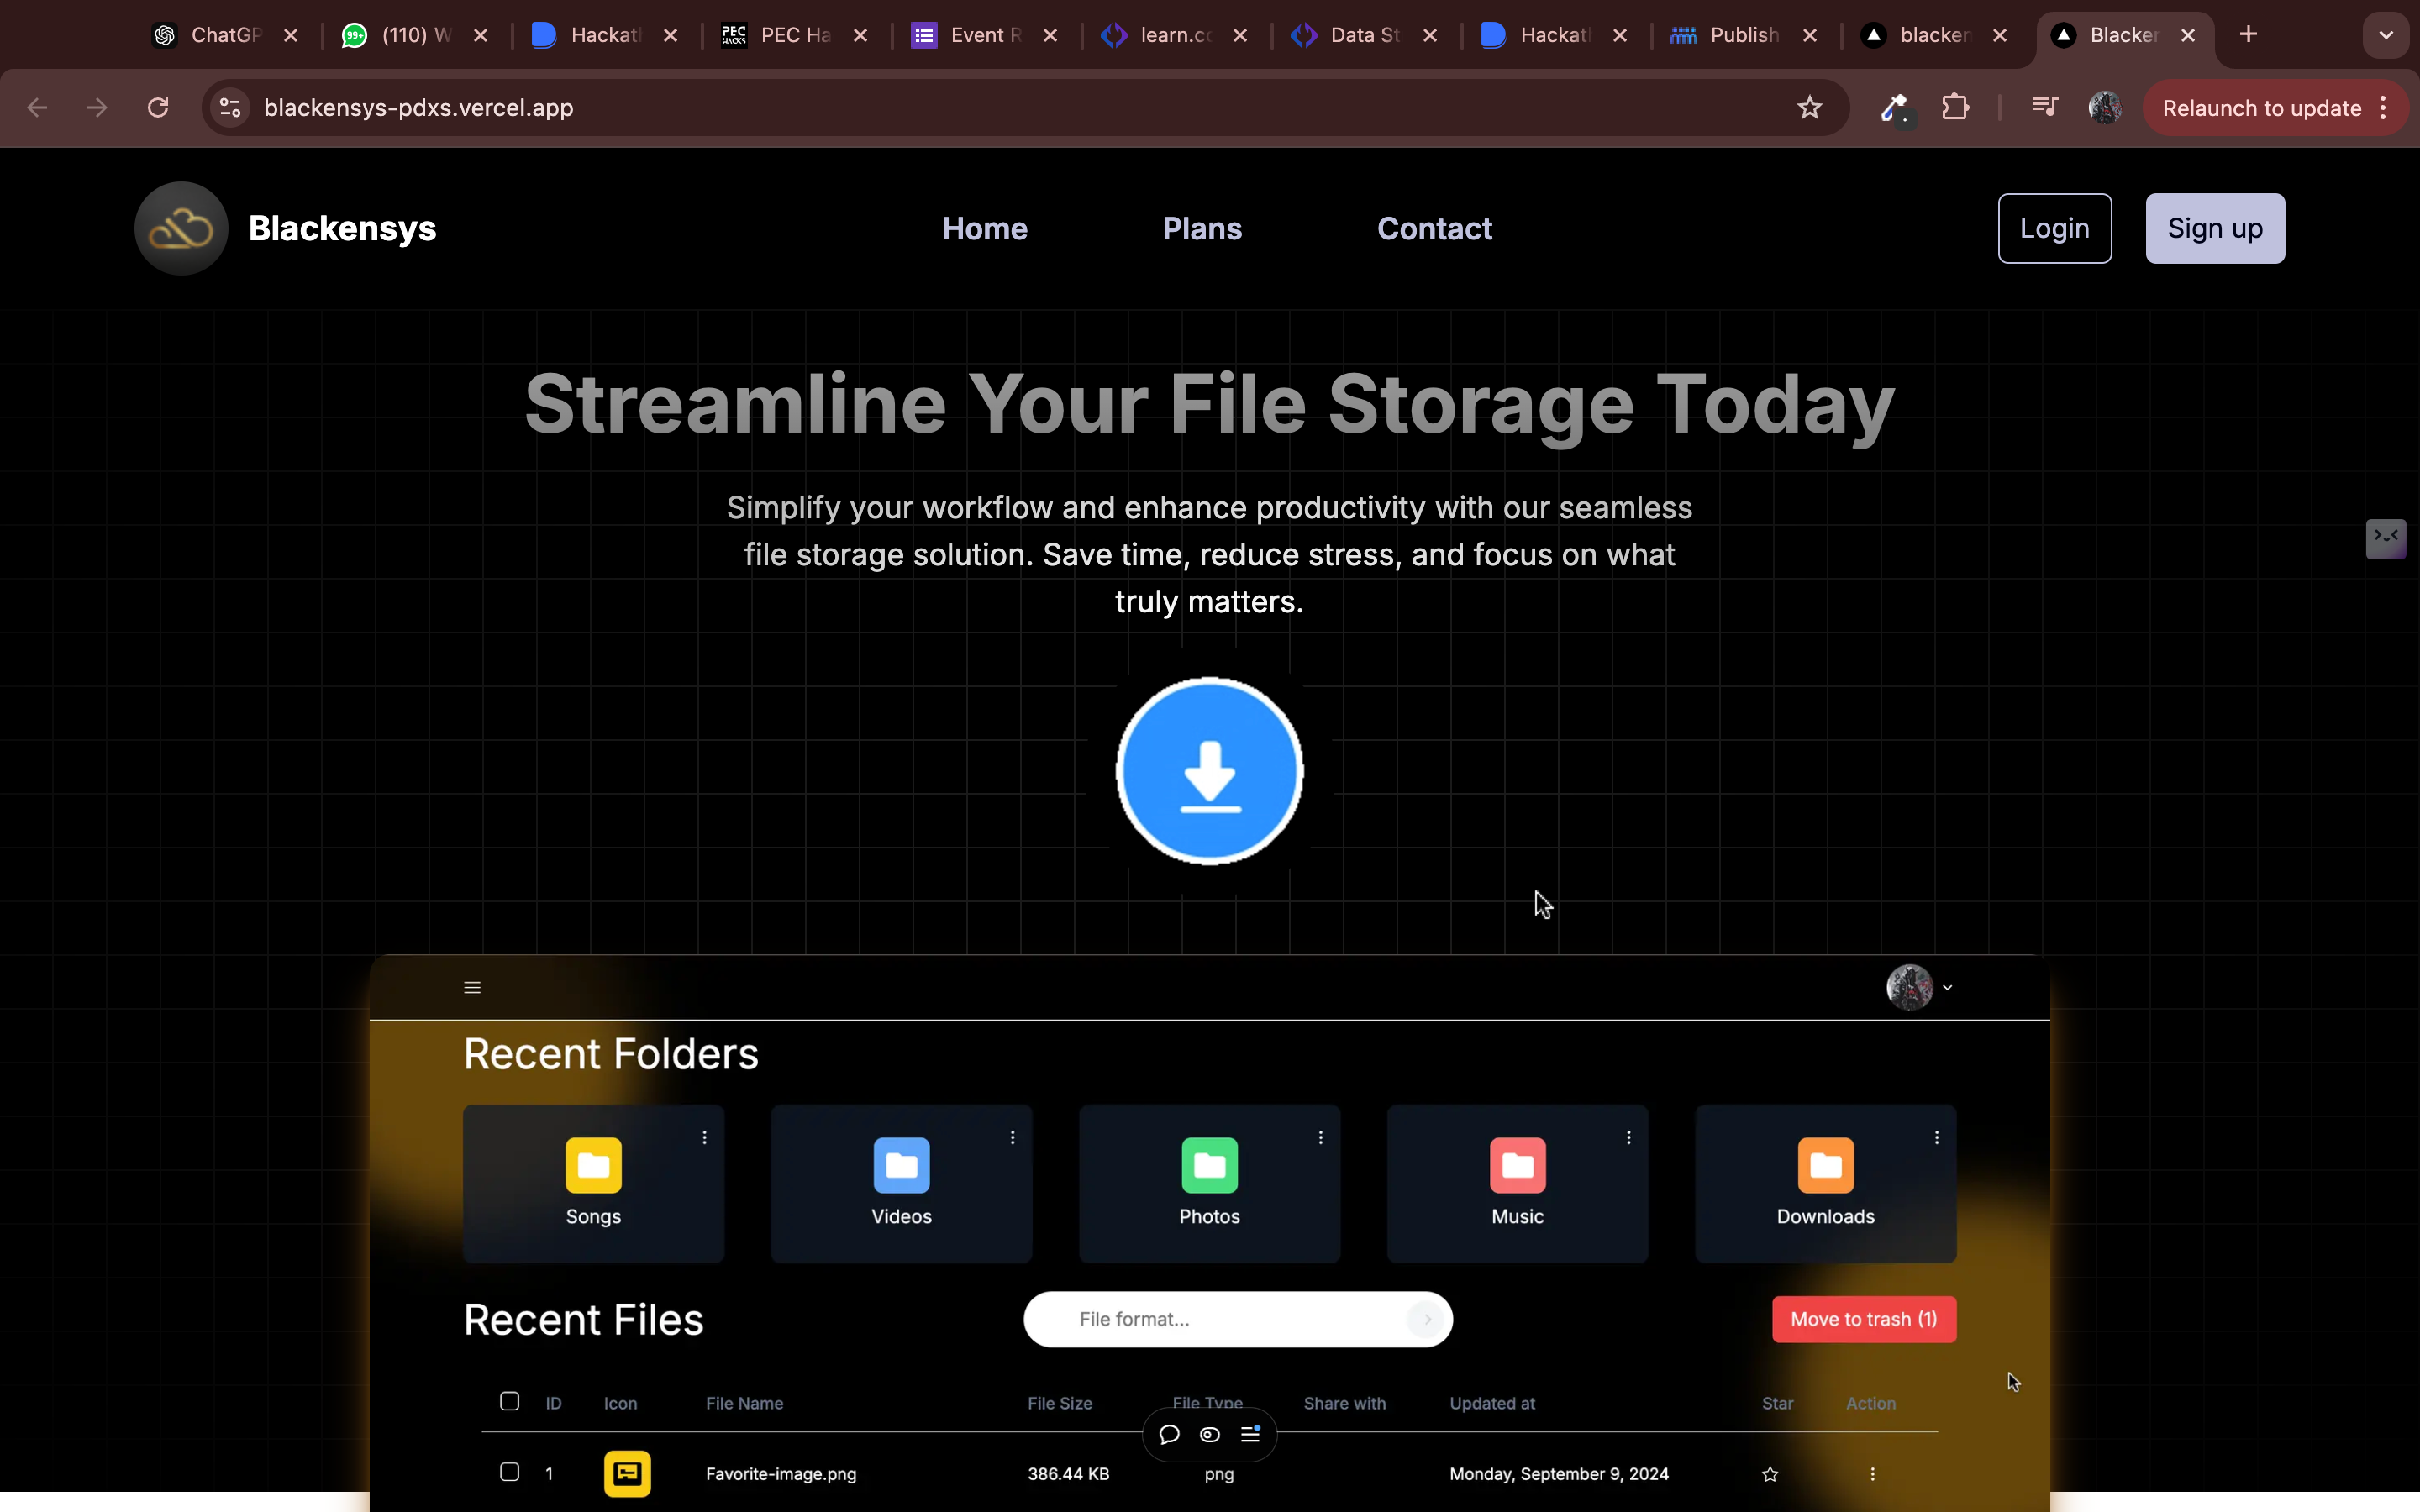Go back to the previous page

[x=37, y=108]
